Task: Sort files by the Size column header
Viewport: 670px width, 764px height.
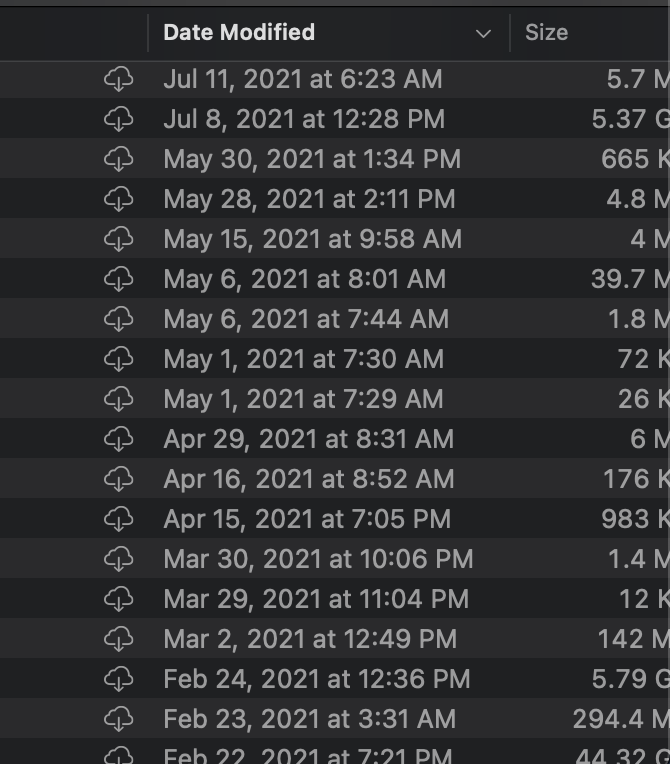Action: (x=547, y=33)
